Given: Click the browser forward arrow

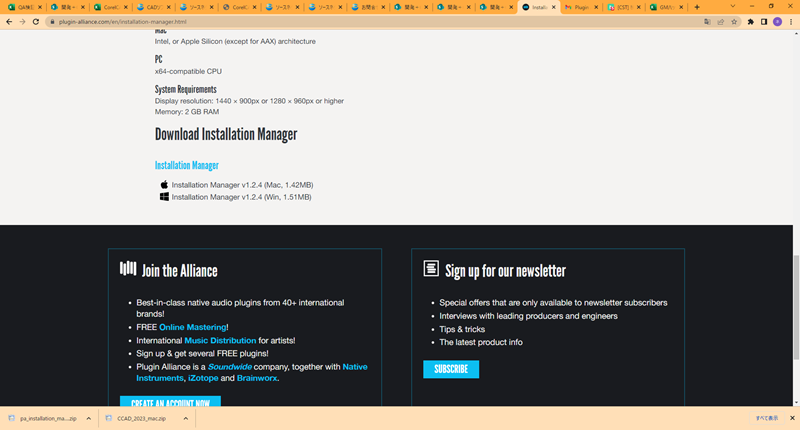Looking at the screenshot, I should [x=22, y=22].
